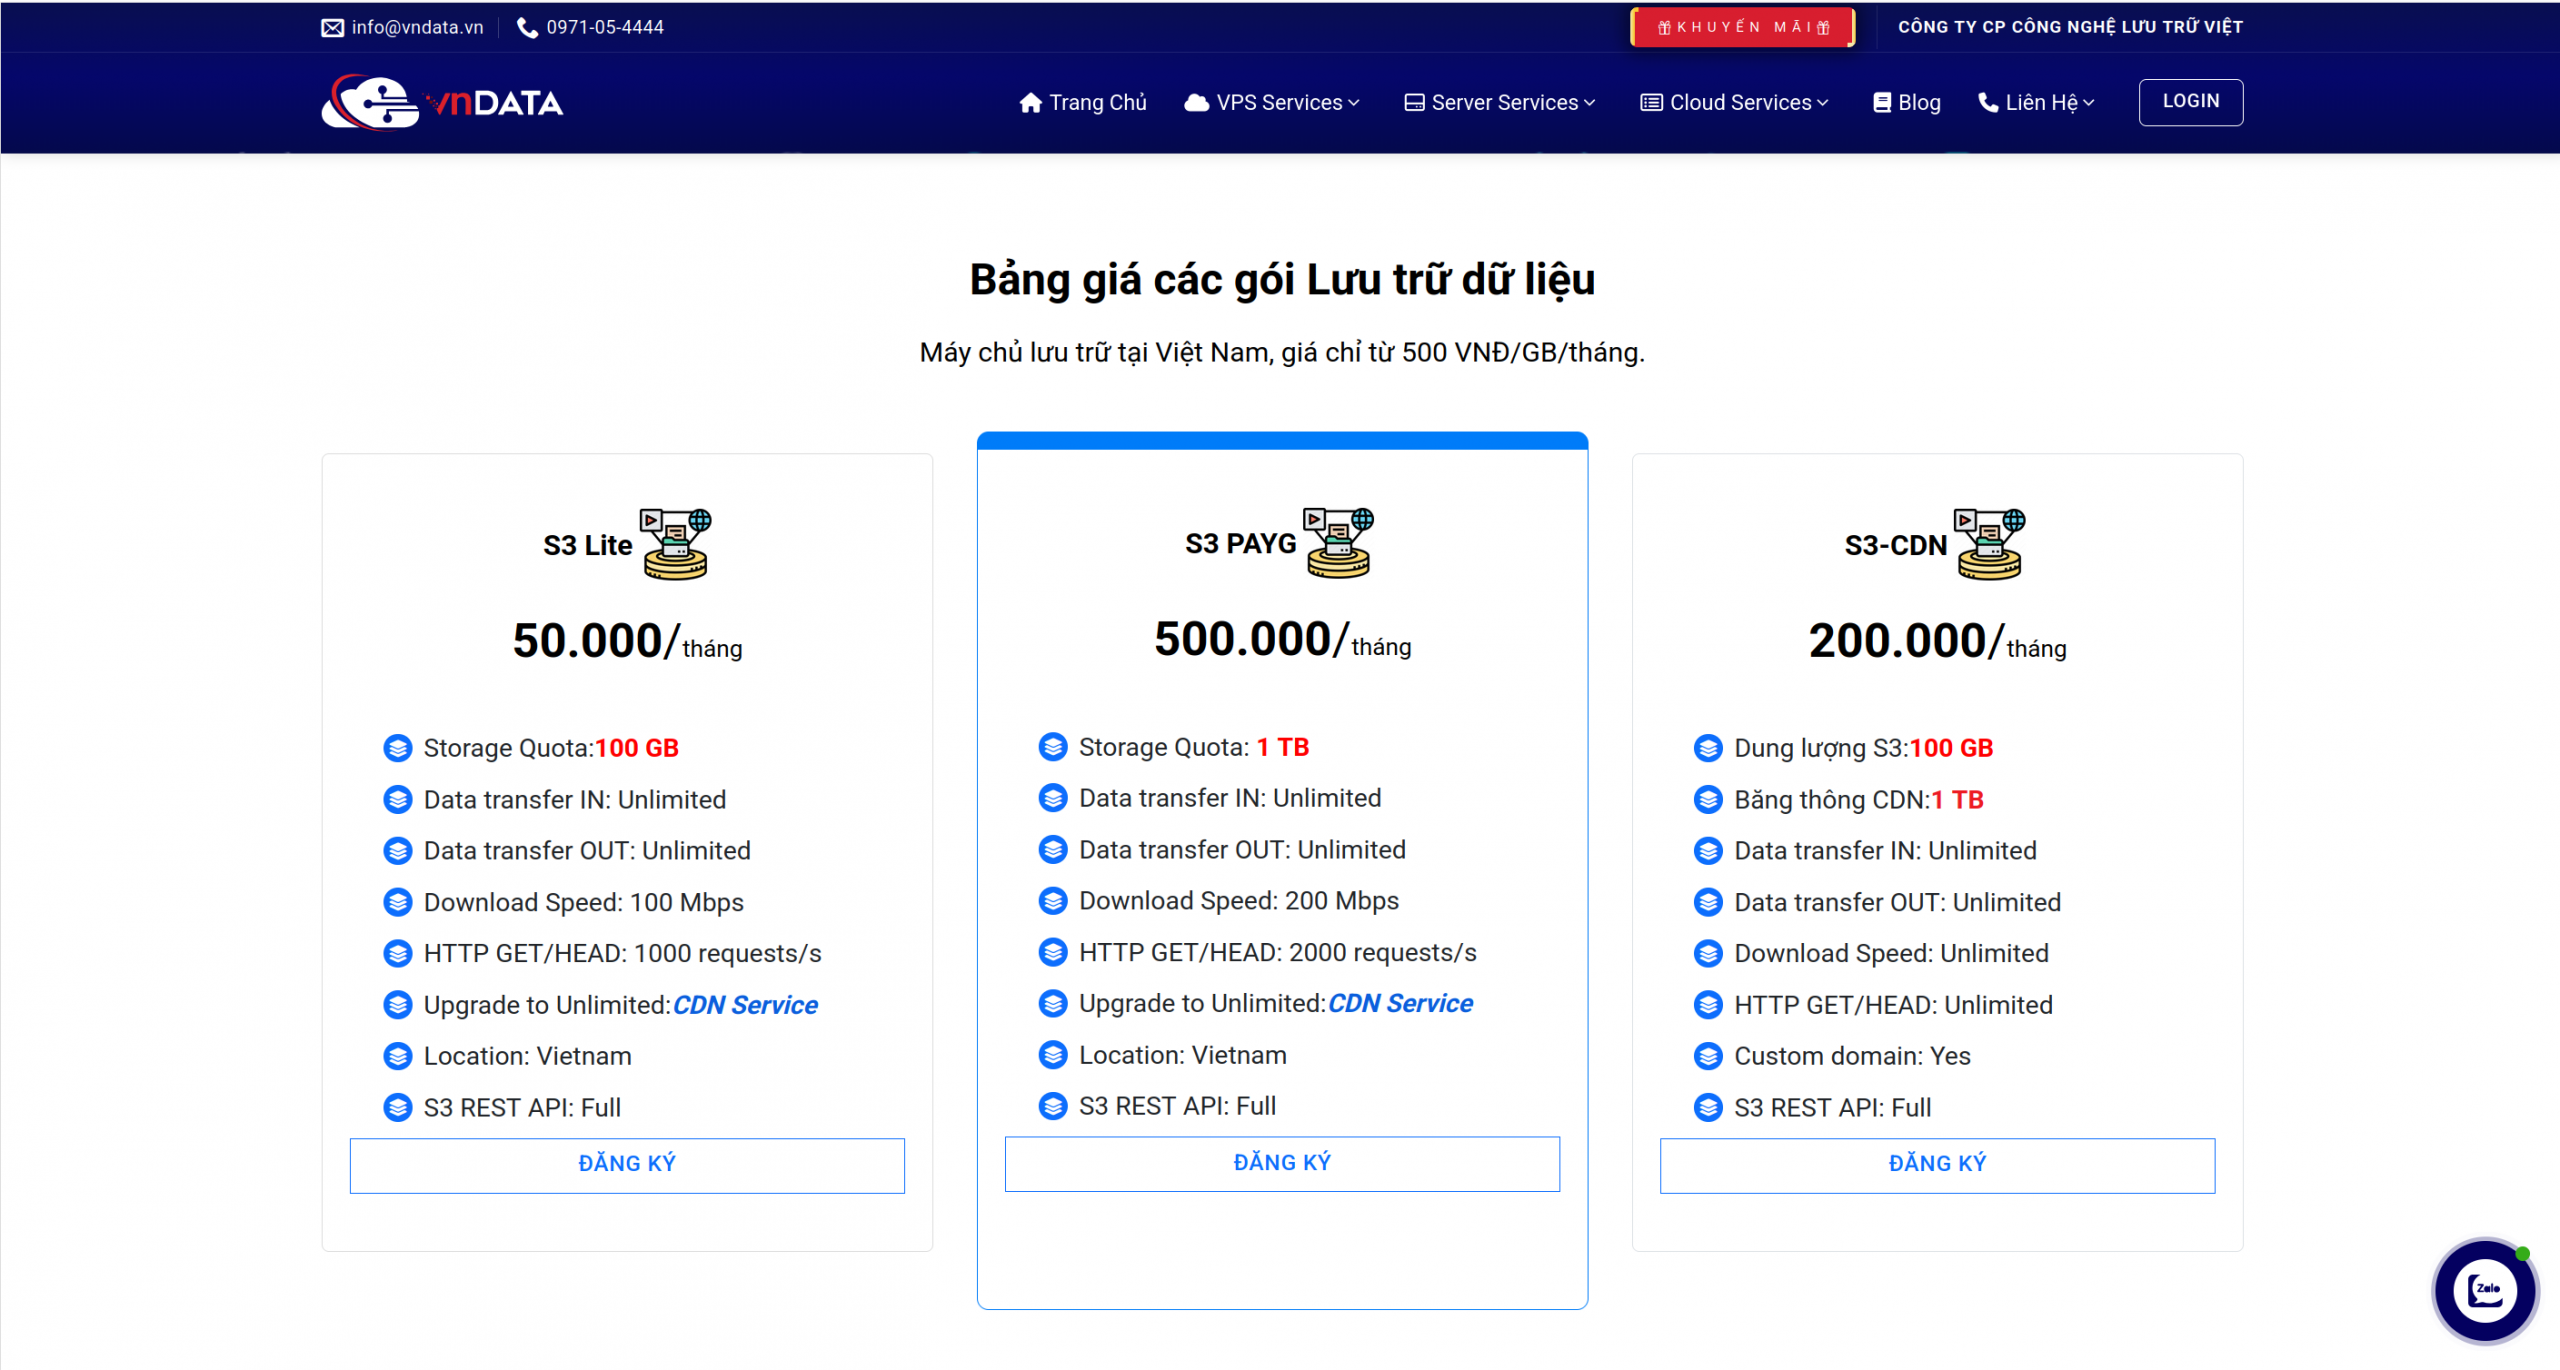Click the S3 PAYG storage illustration icon
Image resolution: width=2560 pixels, height=1370 pixels.
1339,543
